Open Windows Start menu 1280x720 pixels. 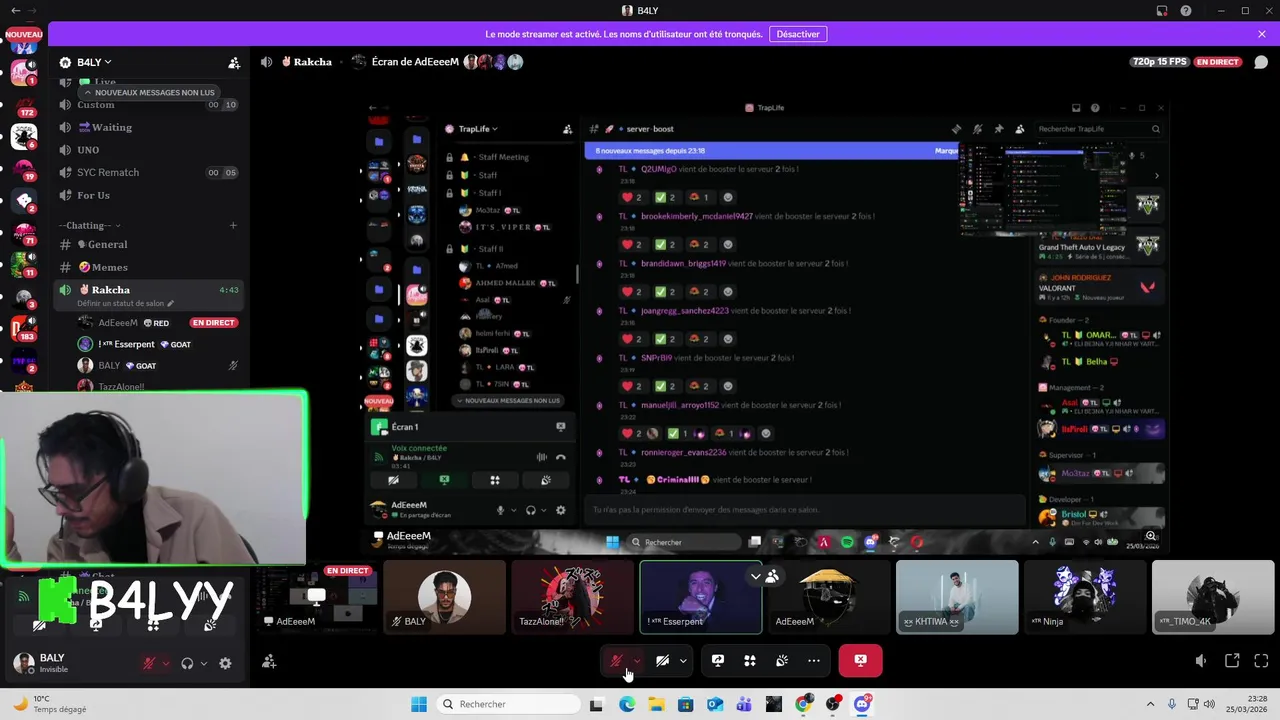click(x=419, y=704)
